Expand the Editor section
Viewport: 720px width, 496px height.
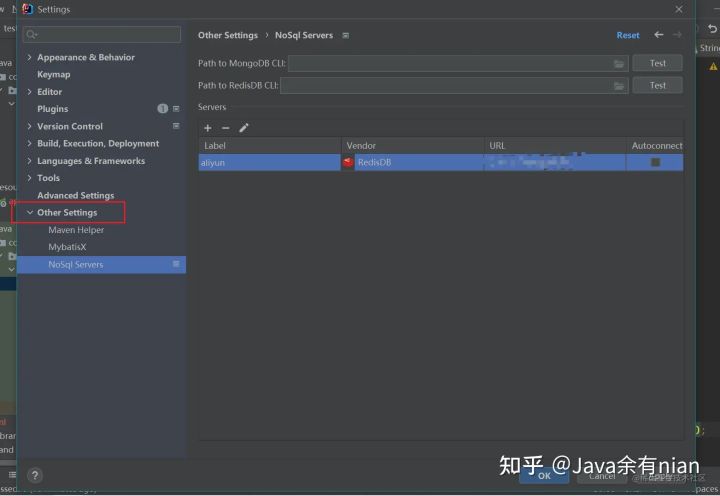point(29,92)
